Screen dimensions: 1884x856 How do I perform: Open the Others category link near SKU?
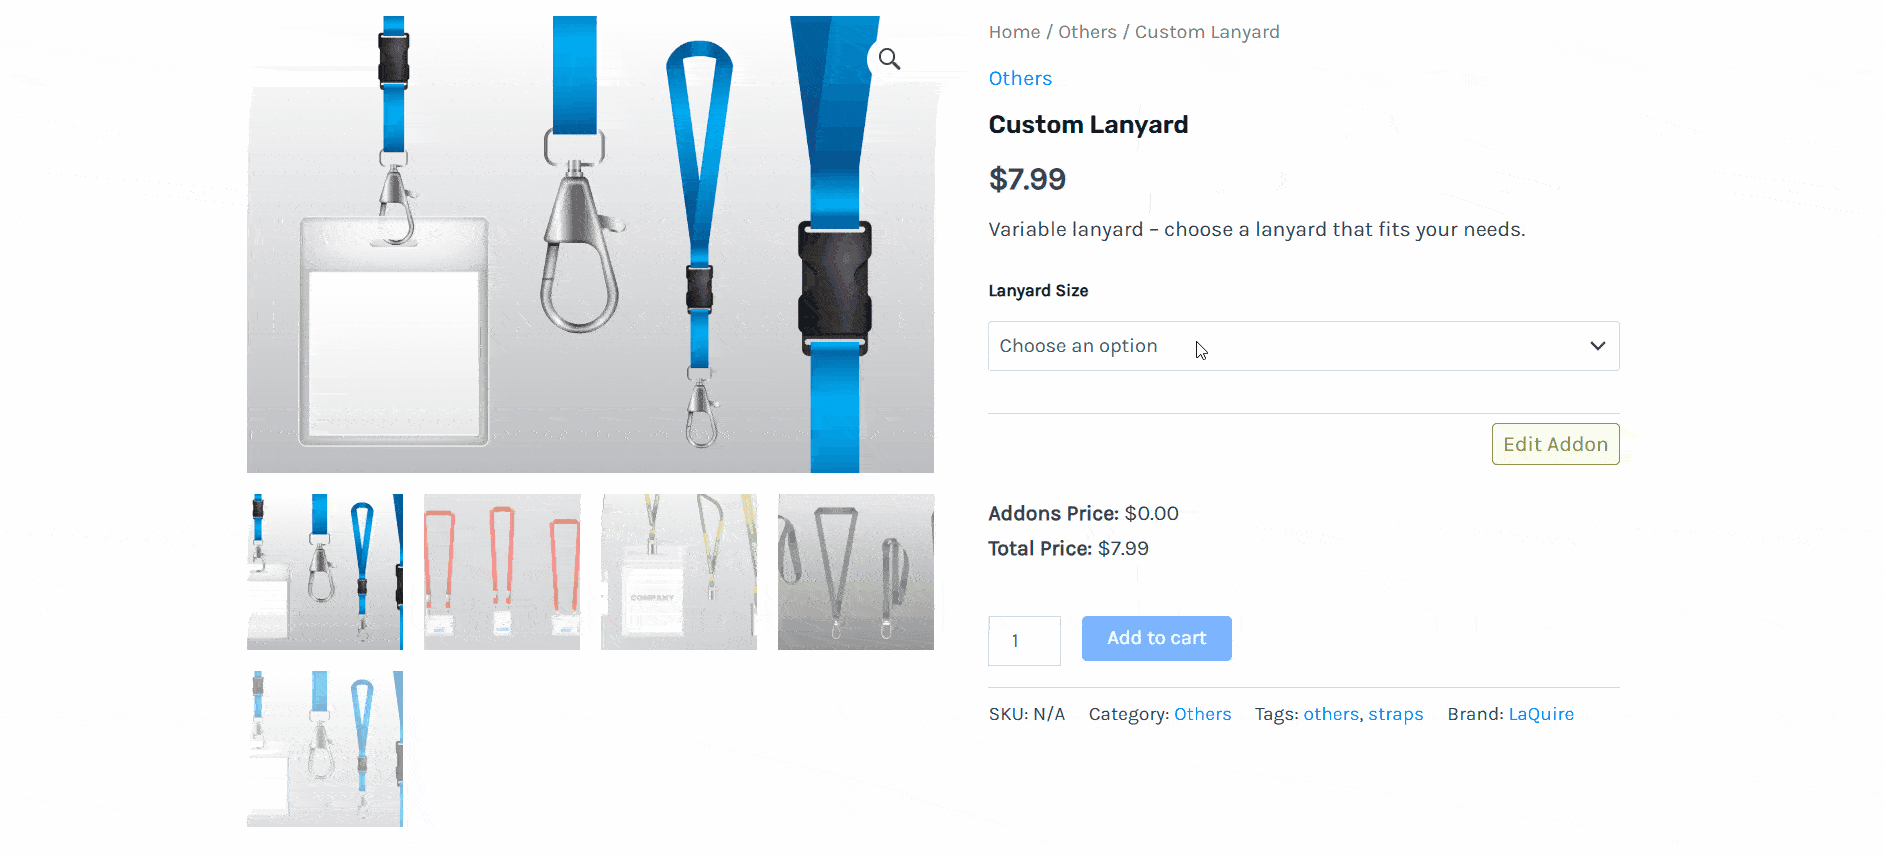(x=1202, y=714)
